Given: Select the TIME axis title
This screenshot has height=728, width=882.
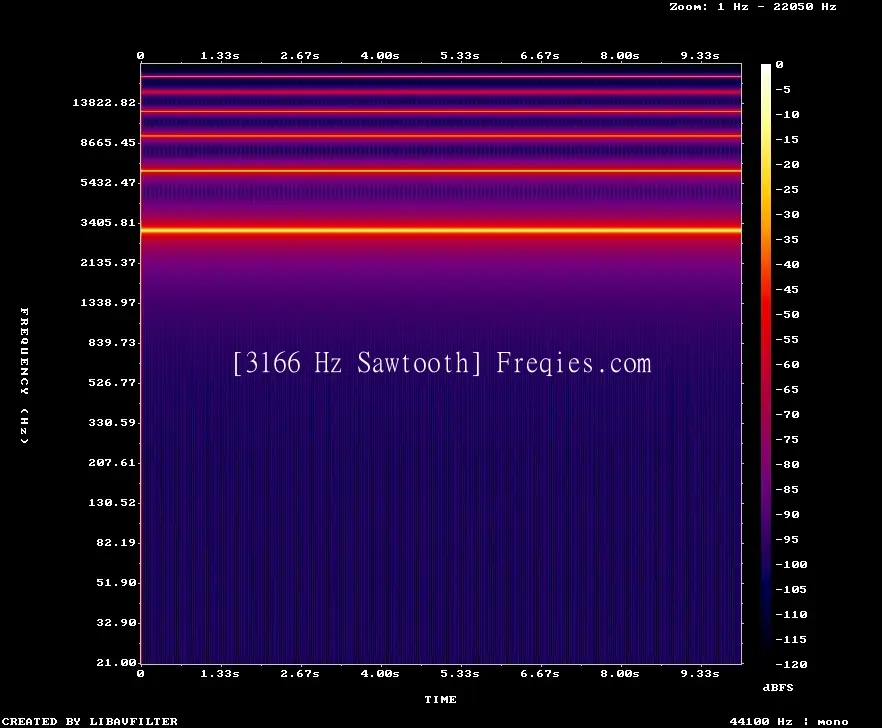Looking at the screenshot, I should [x=440, y=699].
